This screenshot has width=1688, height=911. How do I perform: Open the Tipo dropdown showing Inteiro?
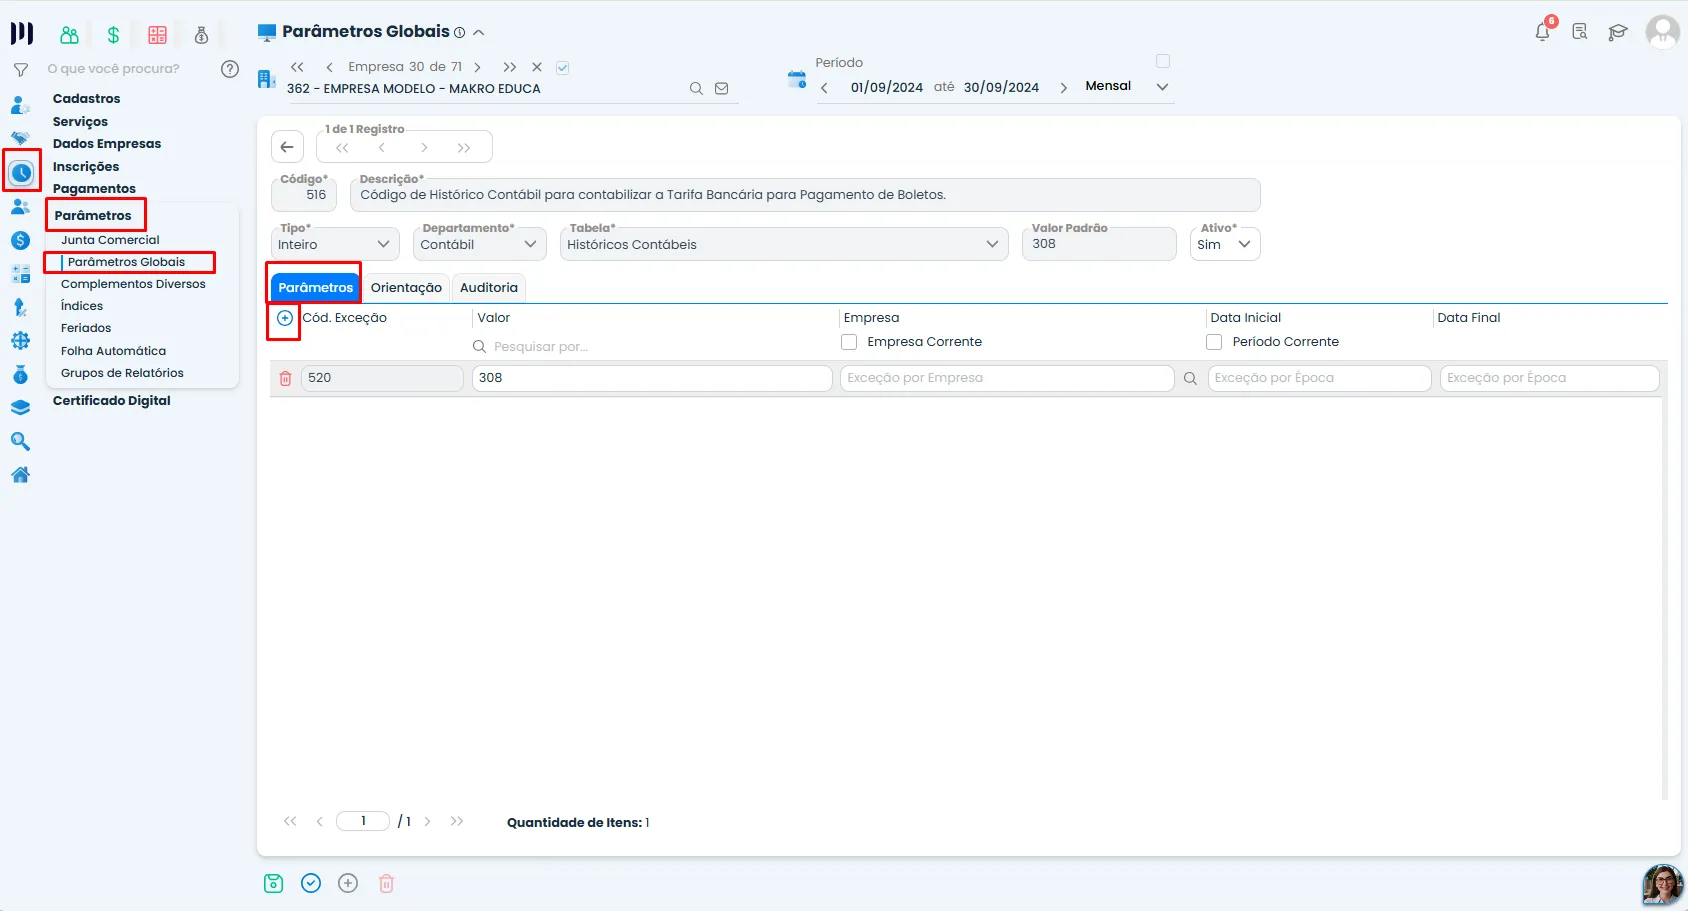click(335, 244)
